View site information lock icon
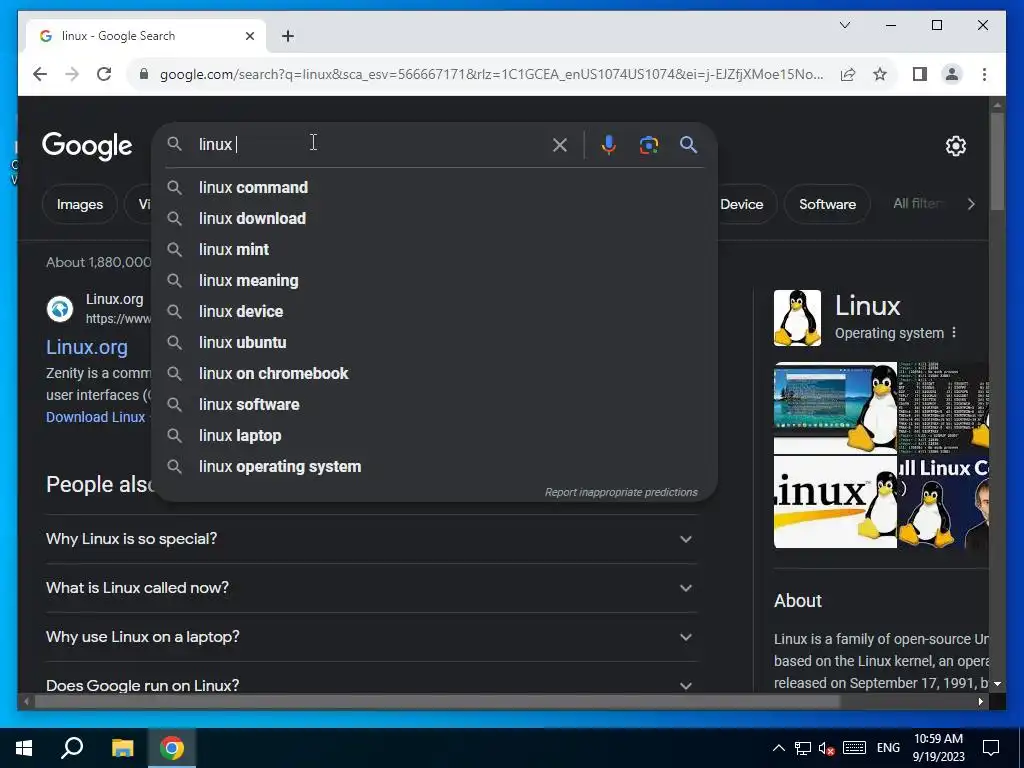1024x768 pixels. (144, 74)
